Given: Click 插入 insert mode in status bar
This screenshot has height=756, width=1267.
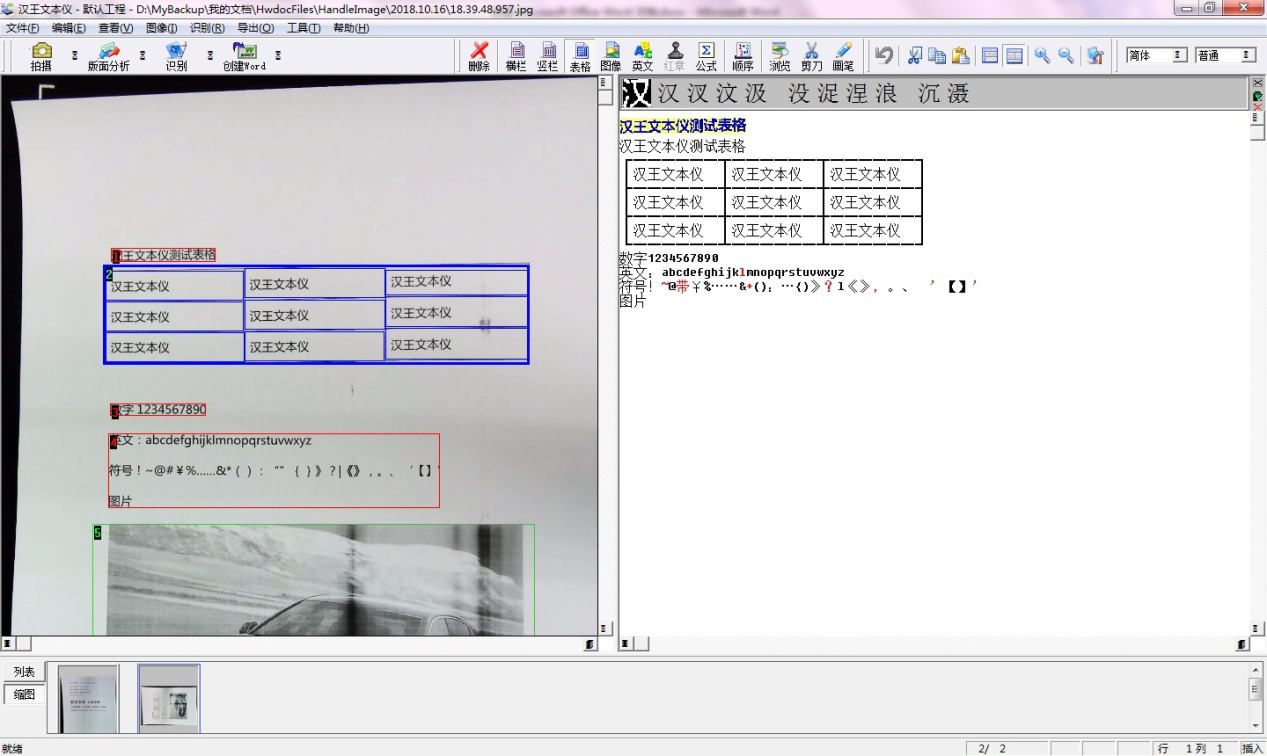Looking at the screenshot, I should click(1252, 748).
